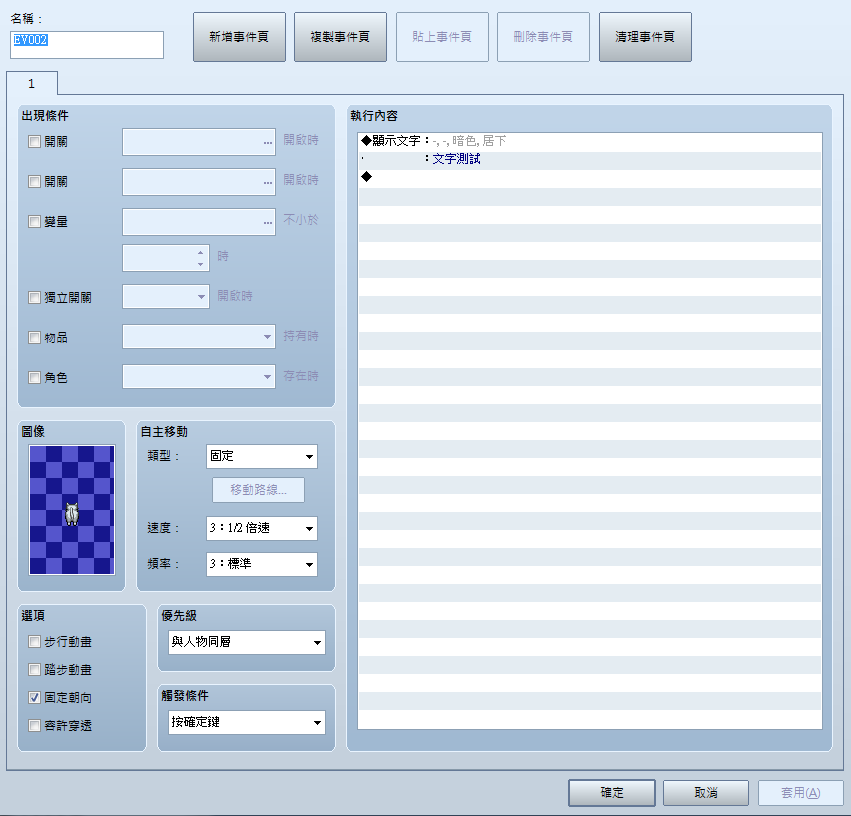Click the event sprite image preview

(x=72, y=510)
